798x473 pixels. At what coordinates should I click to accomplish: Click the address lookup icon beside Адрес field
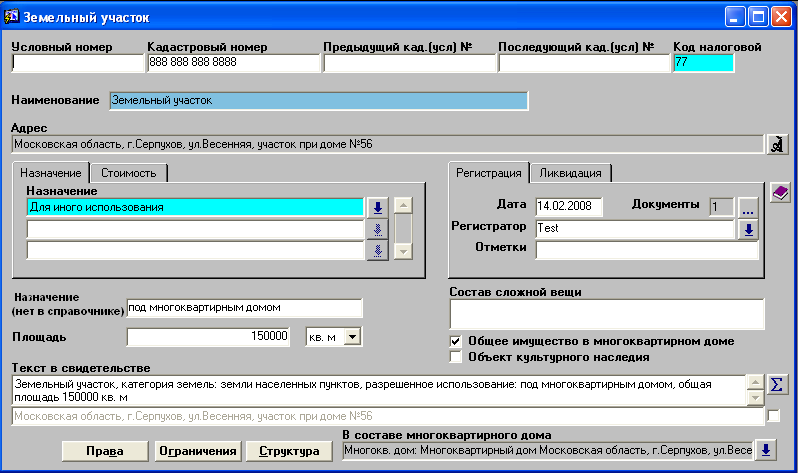[777, 145]
